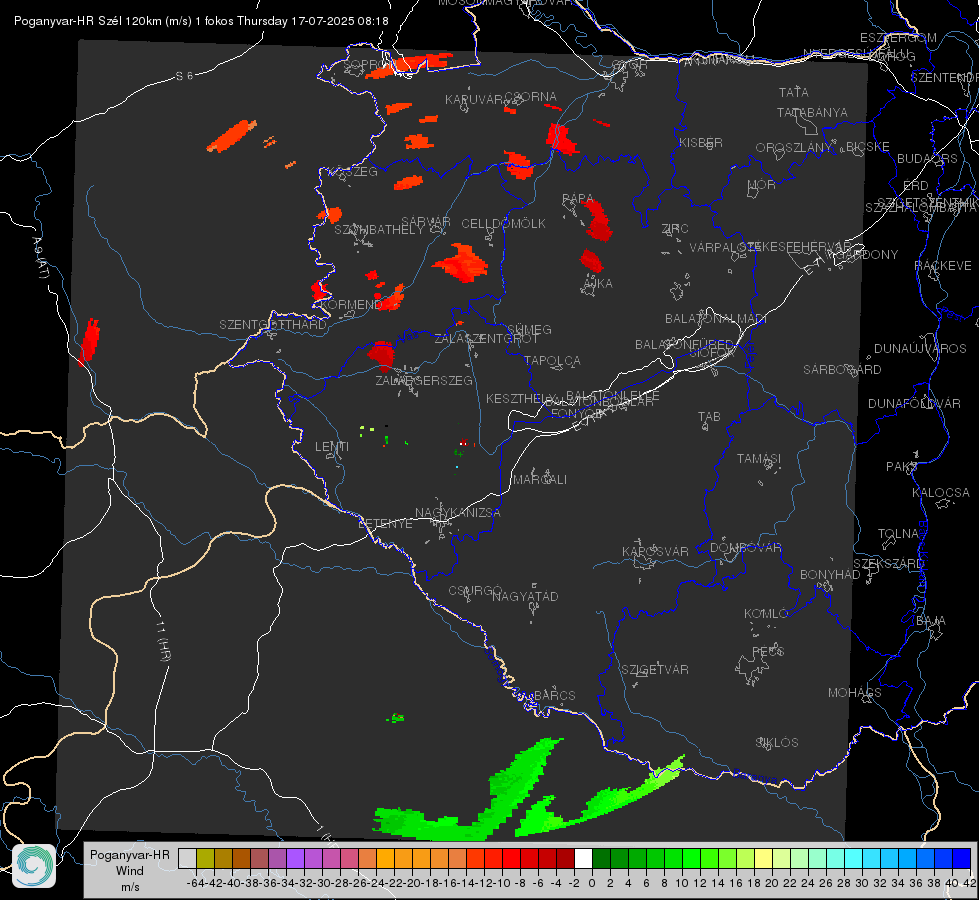Click the CSORNA label
The width and height of the screenshot is (979, 900).
coord(530,96)
